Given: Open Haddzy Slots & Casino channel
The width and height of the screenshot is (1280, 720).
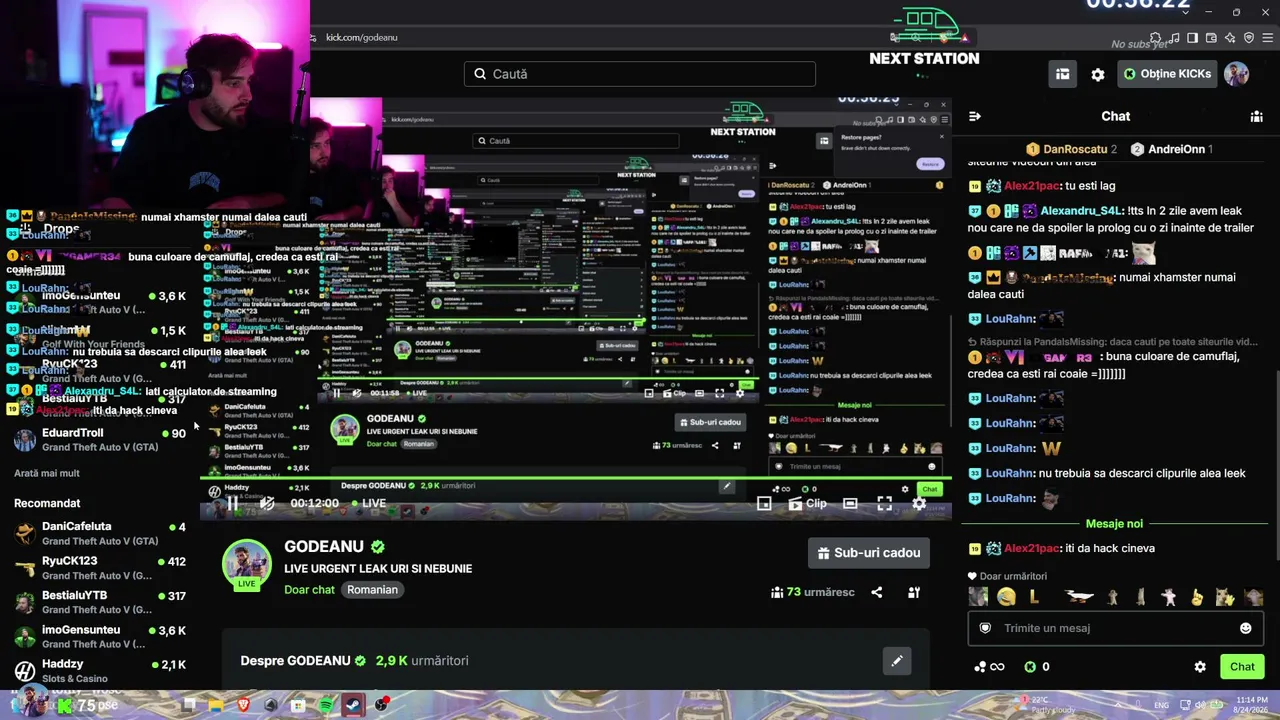Looking at the screenshot, I should coord(100,671).
